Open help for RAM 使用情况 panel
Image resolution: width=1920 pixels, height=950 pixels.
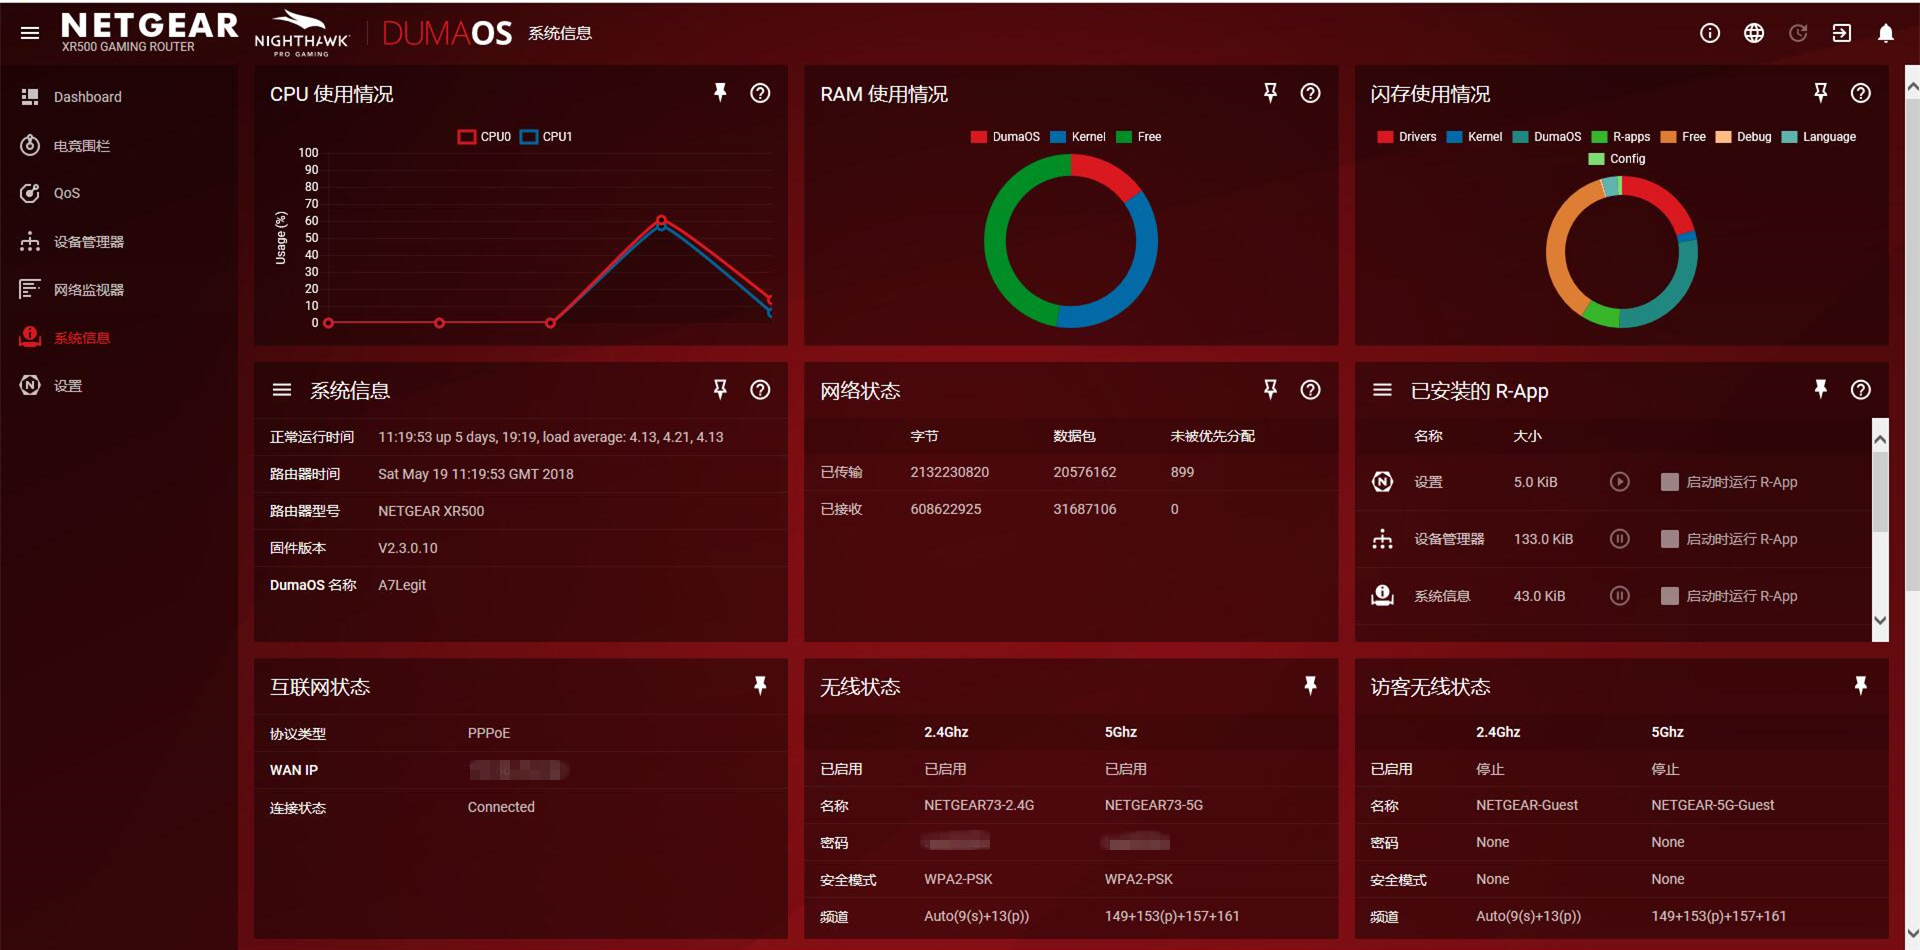click(1310, 93)
